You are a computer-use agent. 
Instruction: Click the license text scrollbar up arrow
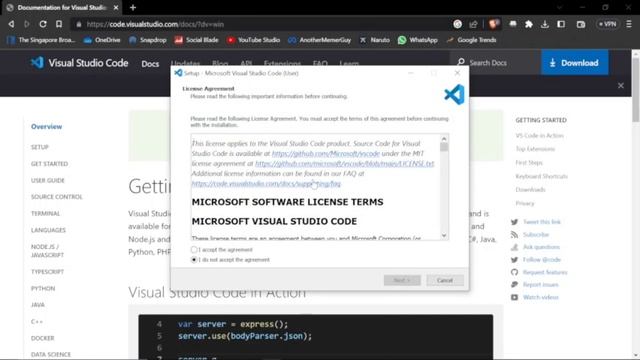[444, 139]
